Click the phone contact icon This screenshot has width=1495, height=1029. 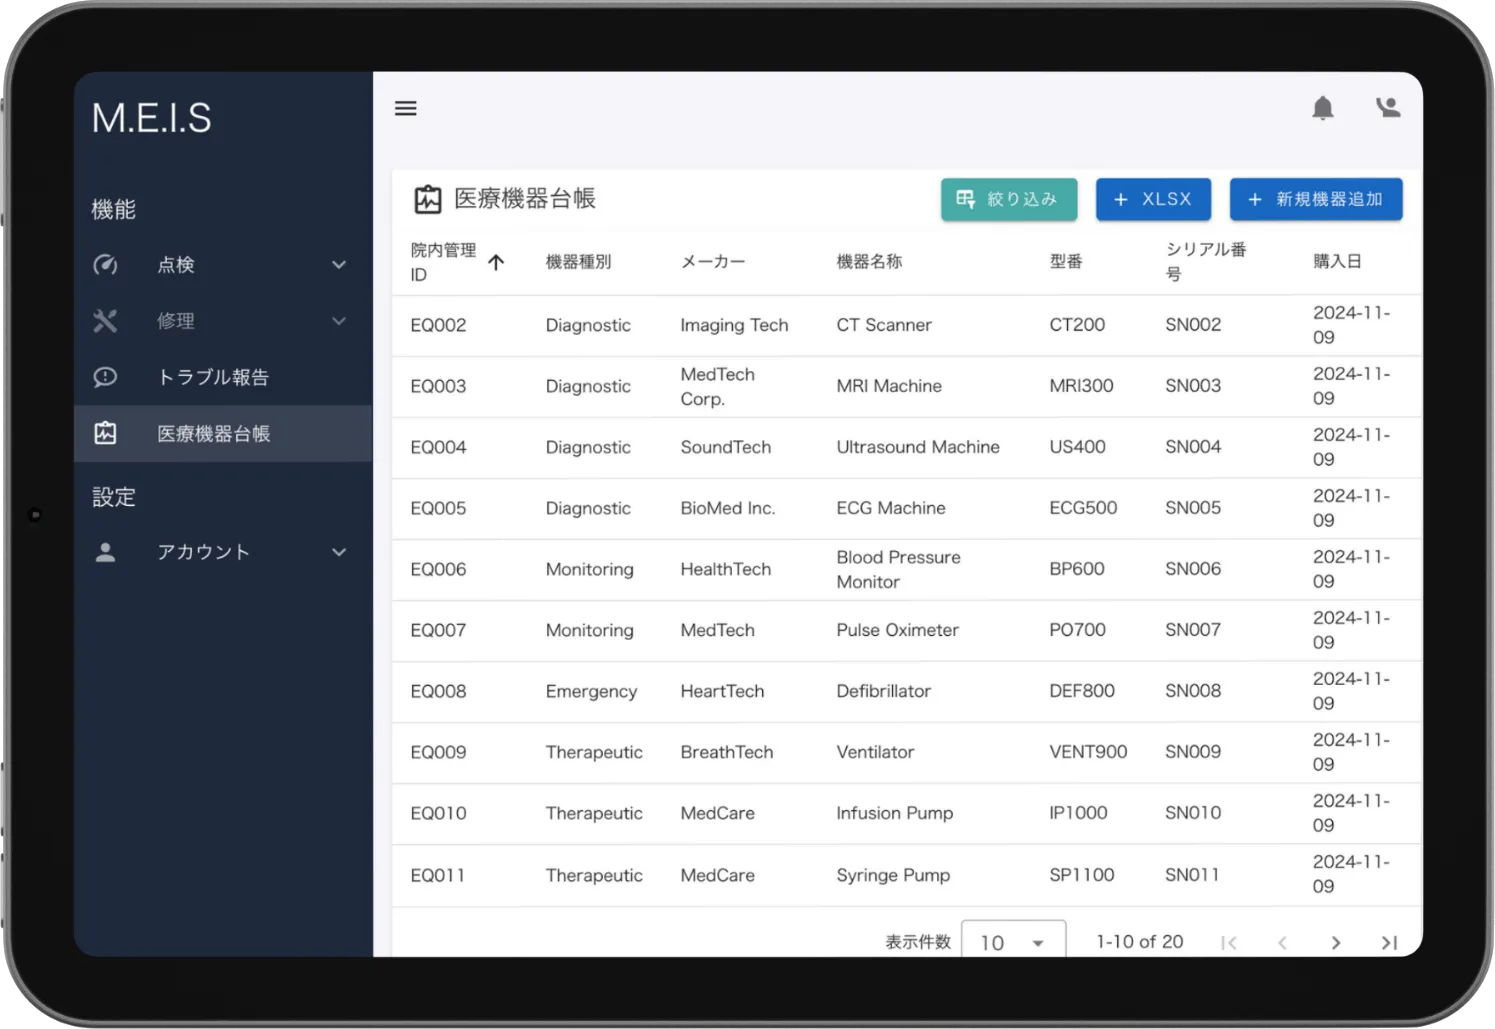[1388, 107]
